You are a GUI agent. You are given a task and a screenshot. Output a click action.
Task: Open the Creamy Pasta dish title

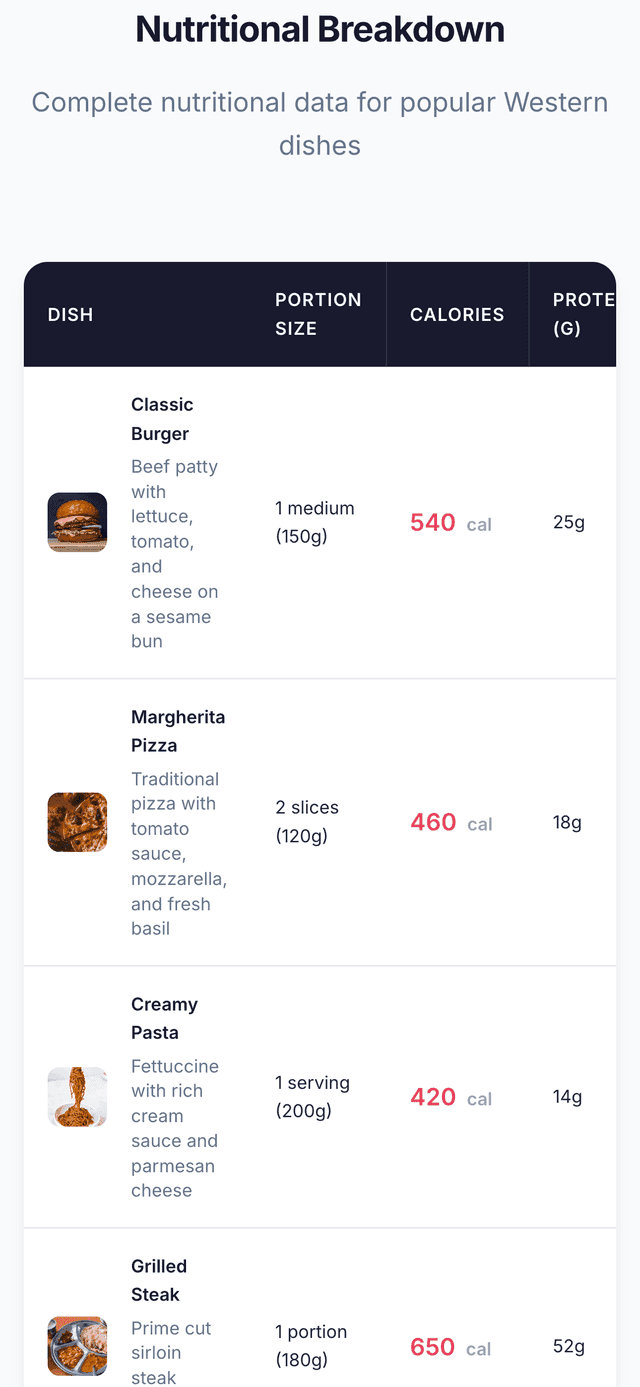click(x=164, y=1018)
